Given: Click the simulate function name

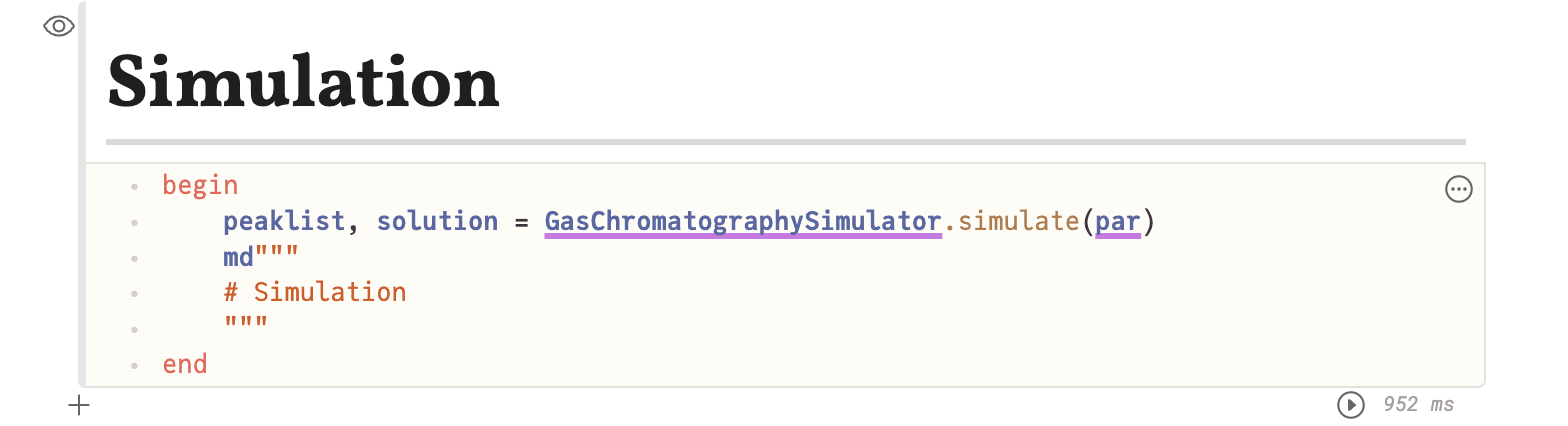Looking at the screenshot, I should (x=1012, y=221).
